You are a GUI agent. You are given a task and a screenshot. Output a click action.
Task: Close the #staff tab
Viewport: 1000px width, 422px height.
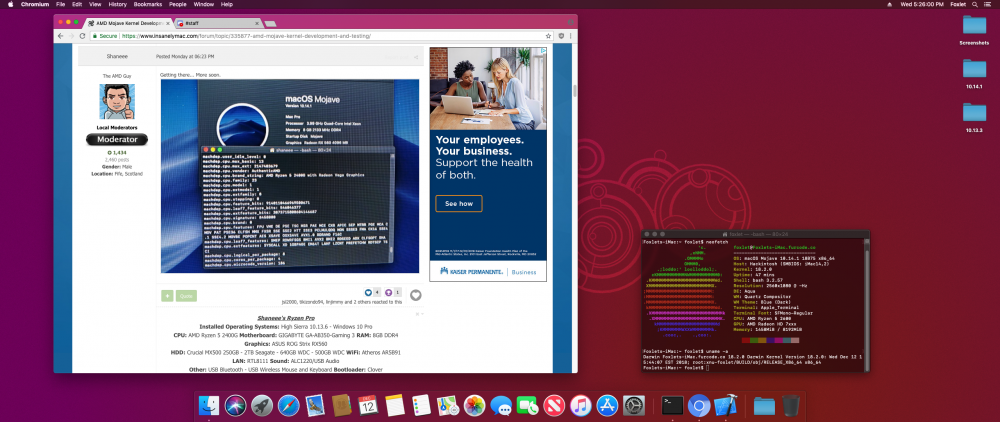(255, 23)
